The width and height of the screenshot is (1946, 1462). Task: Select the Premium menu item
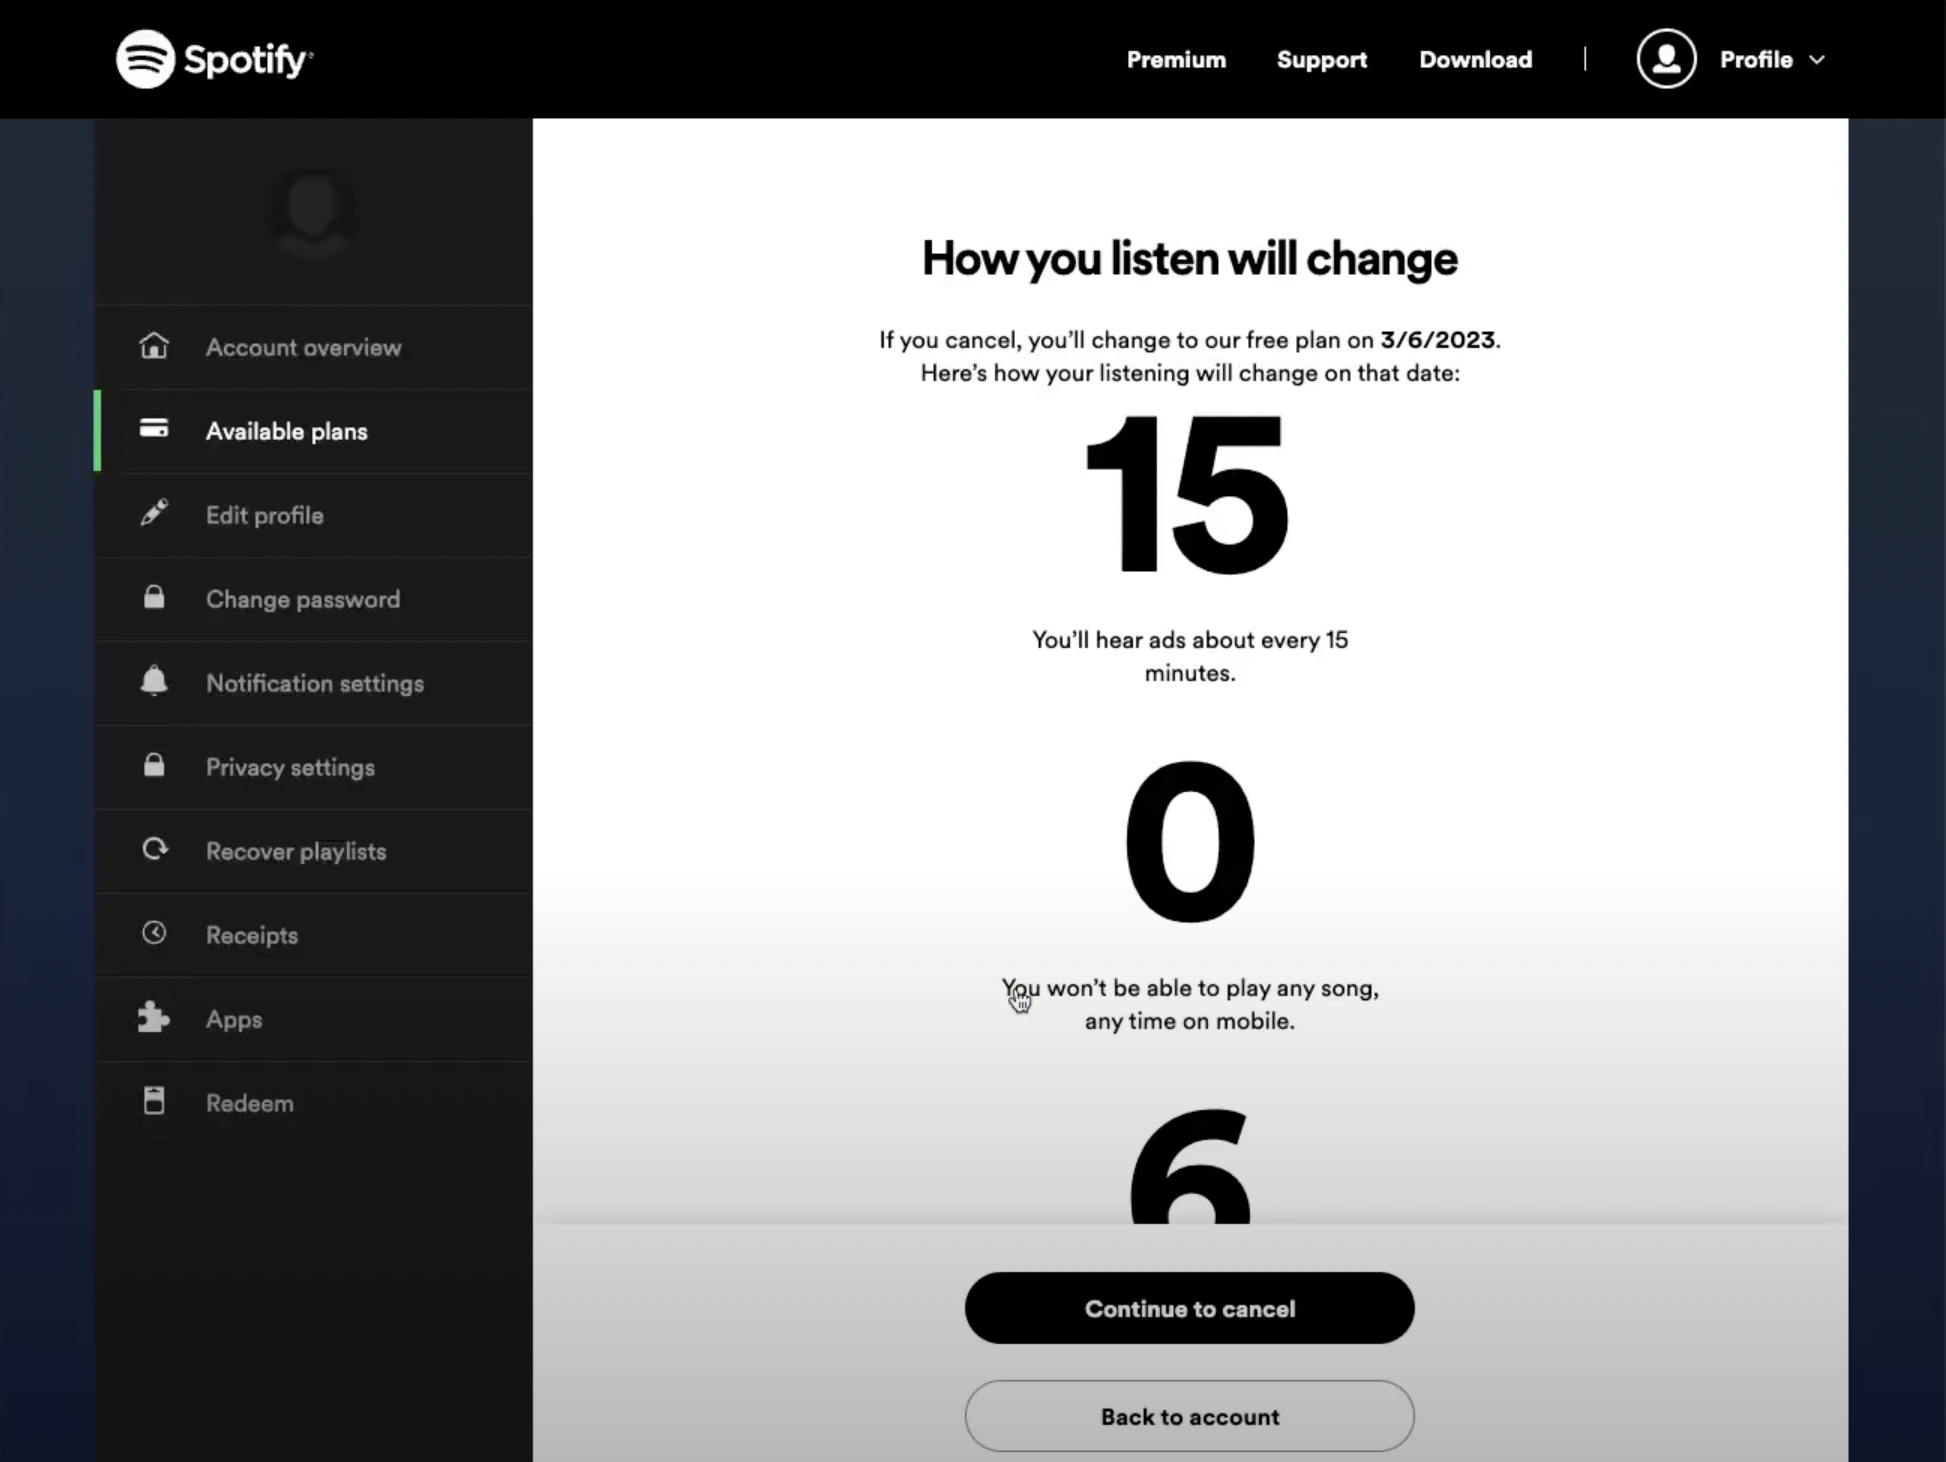point(1175,58)
